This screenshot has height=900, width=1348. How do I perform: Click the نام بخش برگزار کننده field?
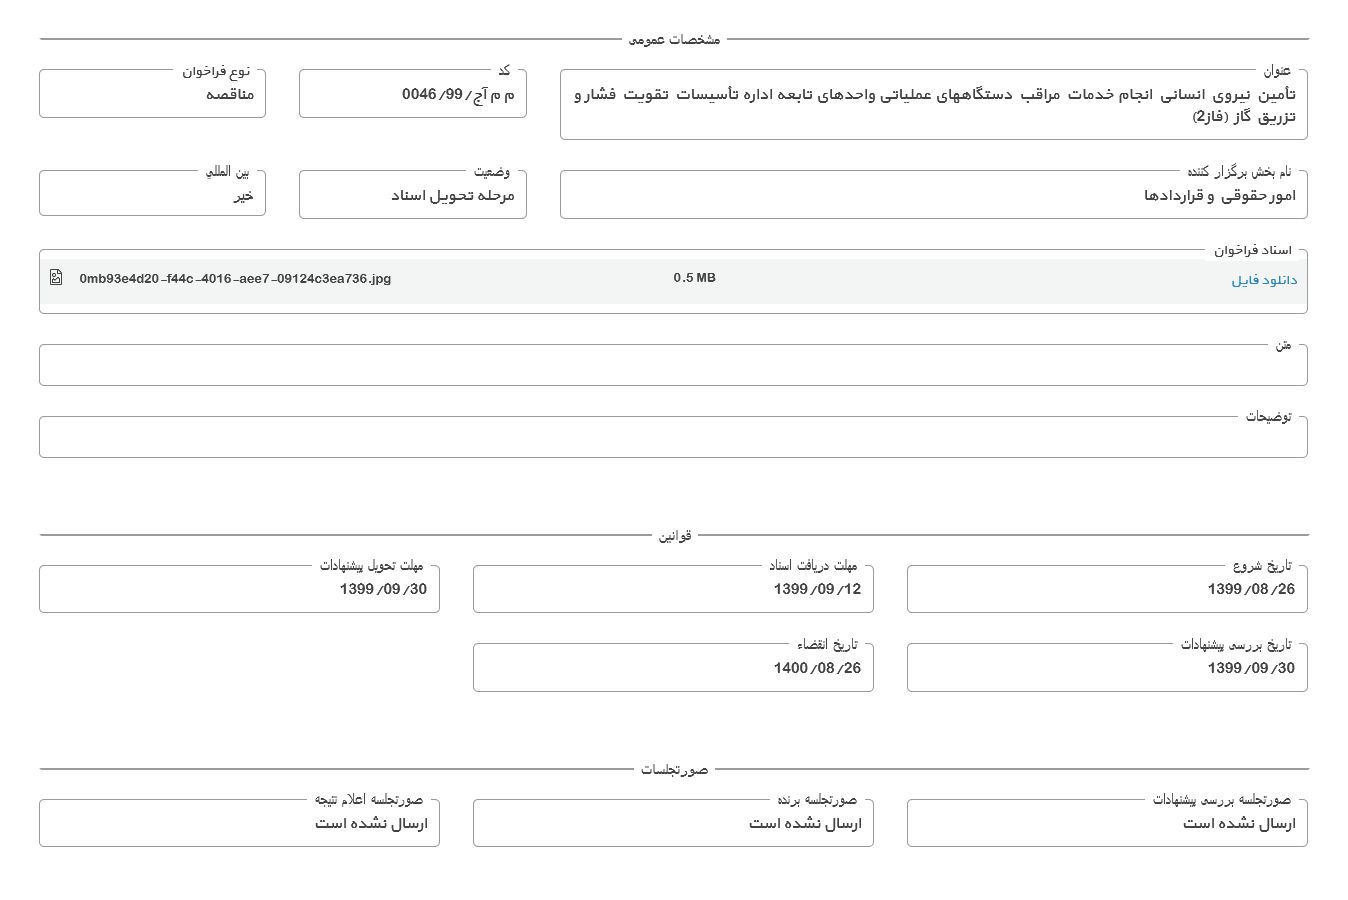[x=933, y=195]
